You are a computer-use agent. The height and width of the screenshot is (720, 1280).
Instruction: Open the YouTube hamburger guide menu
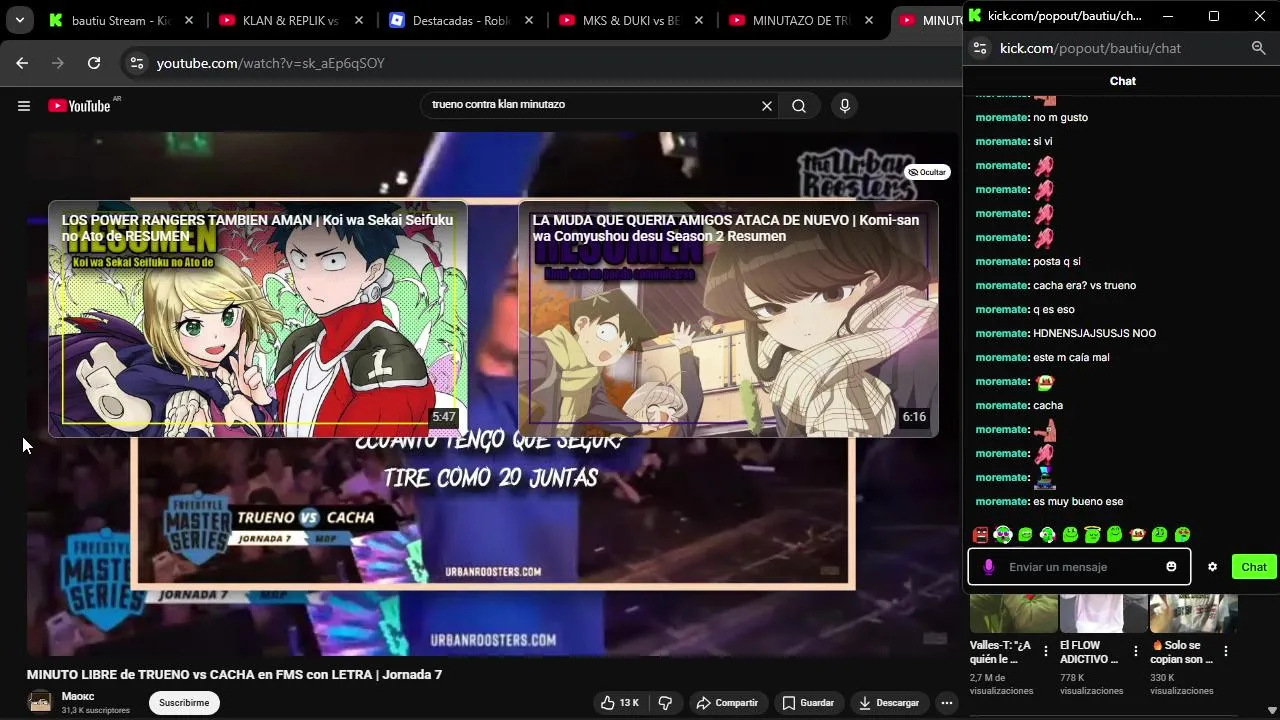(24, 106)
